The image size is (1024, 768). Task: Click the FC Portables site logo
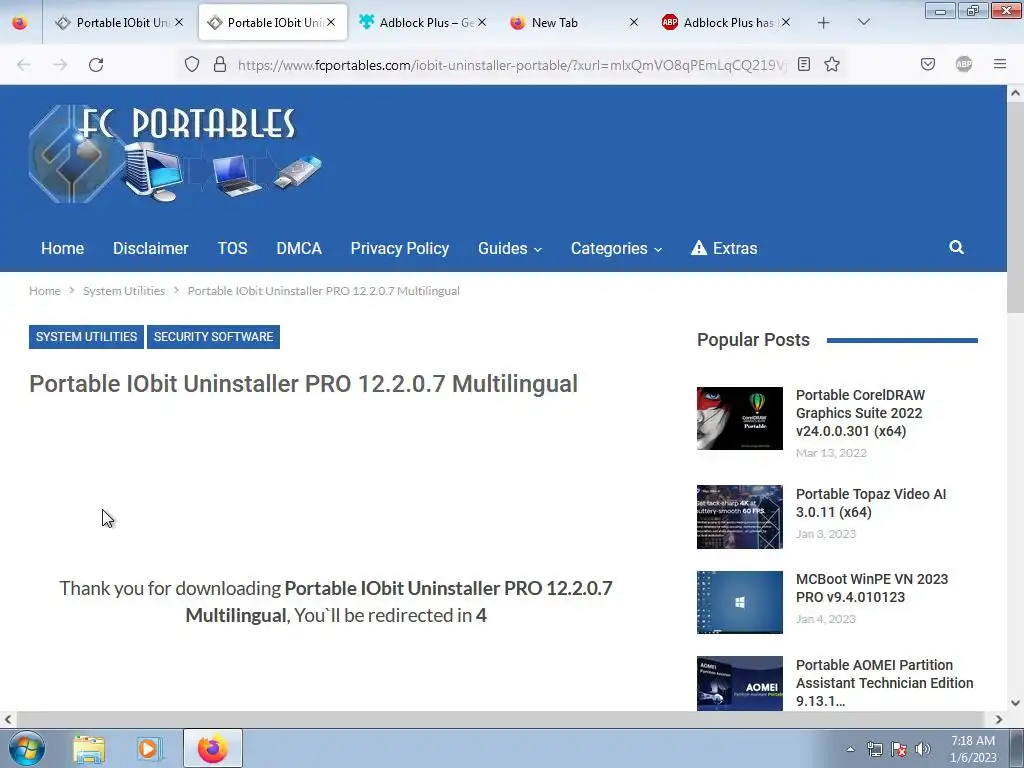(175, 154)
